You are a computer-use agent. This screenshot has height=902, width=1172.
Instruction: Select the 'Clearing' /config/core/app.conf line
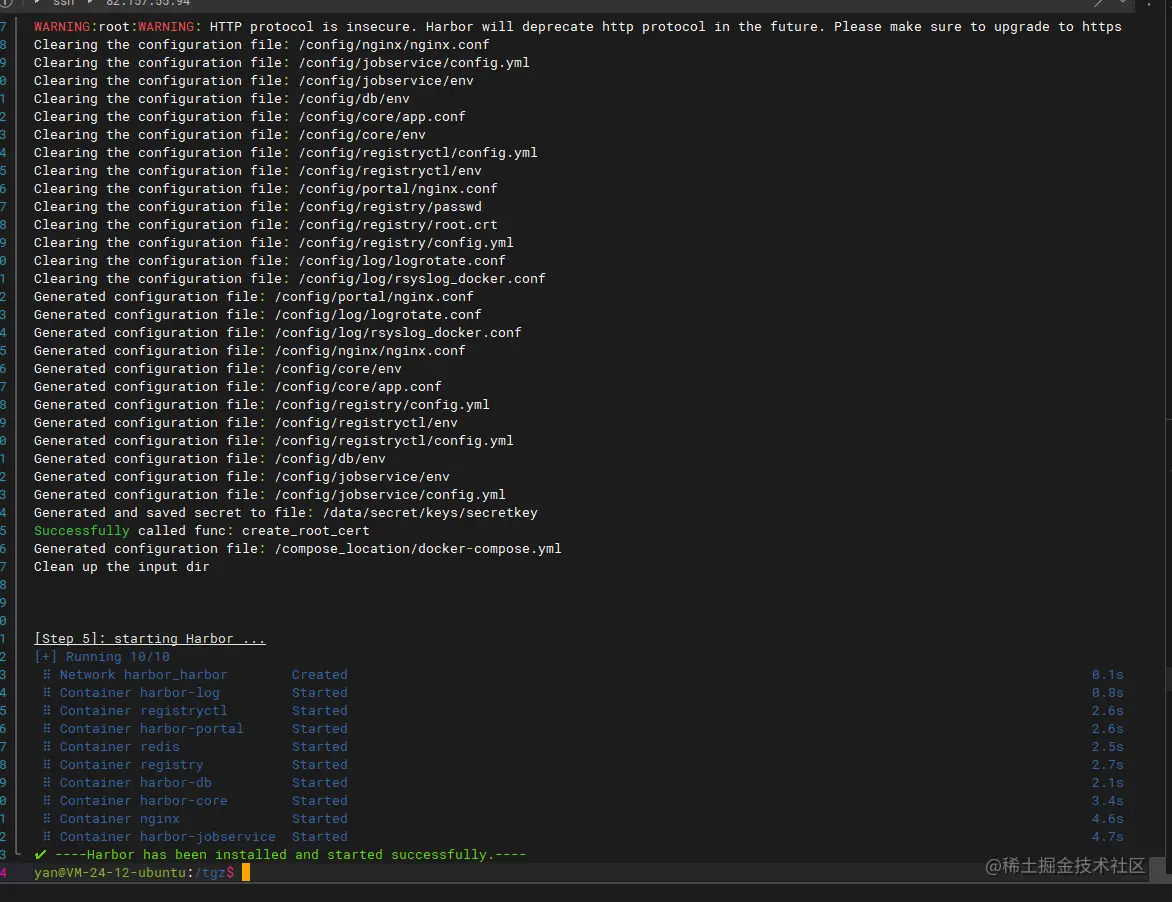[249, 117]
